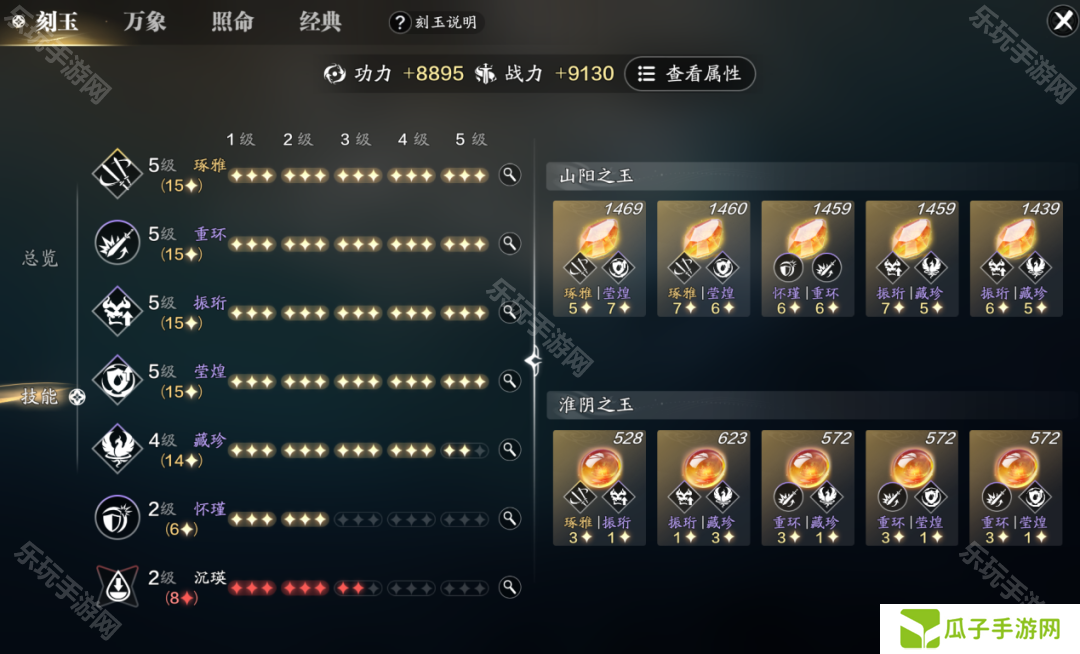Screen dimensions: 1080x654
Task: Collapse the panel with the center divider handle
Action: 533,360
